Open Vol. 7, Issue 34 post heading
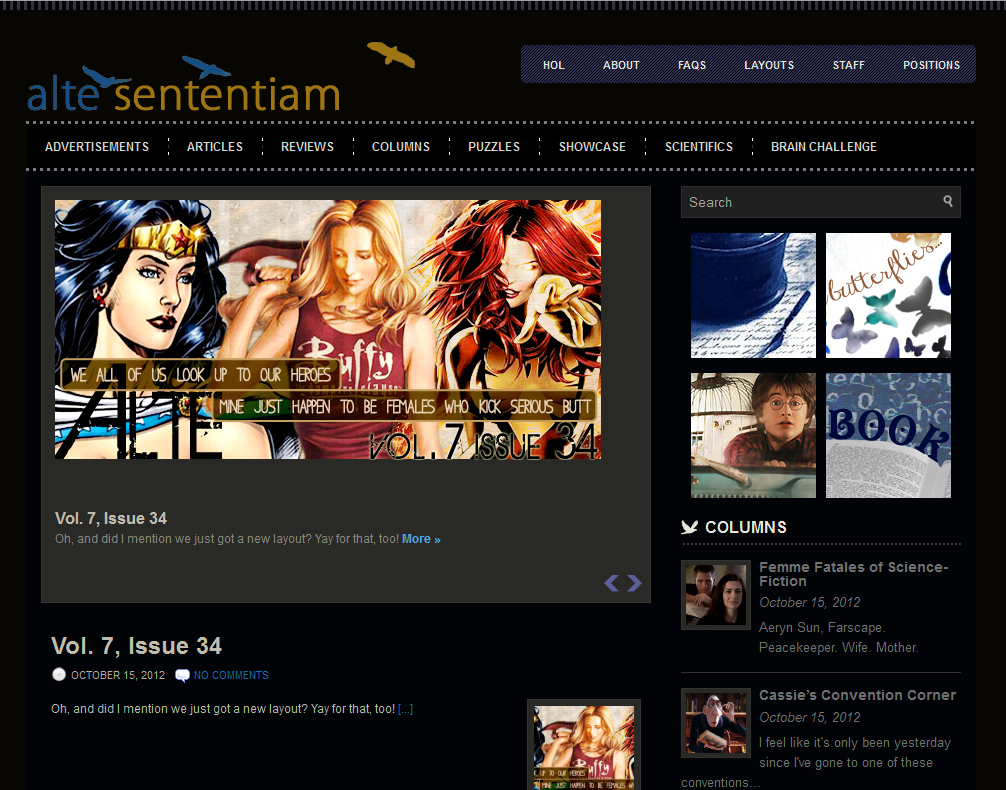Image resolution: width=1006 pixels, height=790 pixels. pos(137,646)
